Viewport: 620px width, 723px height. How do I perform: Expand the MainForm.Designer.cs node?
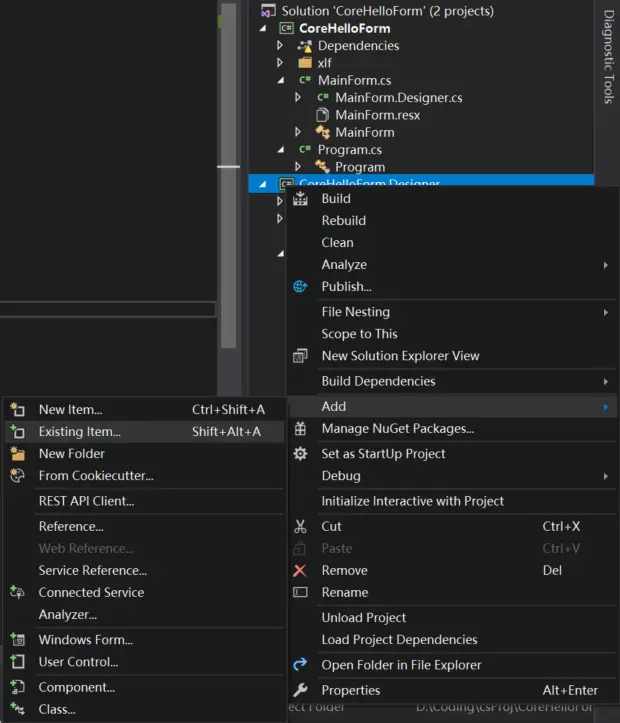click(297, 97)
